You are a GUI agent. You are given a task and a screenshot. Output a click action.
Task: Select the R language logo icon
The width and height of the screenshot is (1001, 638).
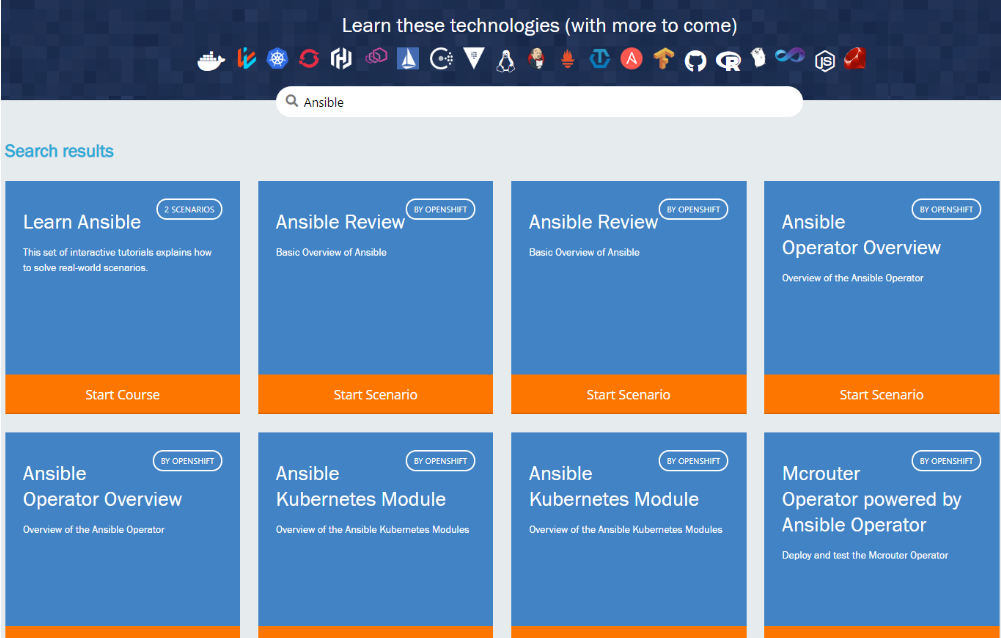pyautogui.click(x=728, y=61)
